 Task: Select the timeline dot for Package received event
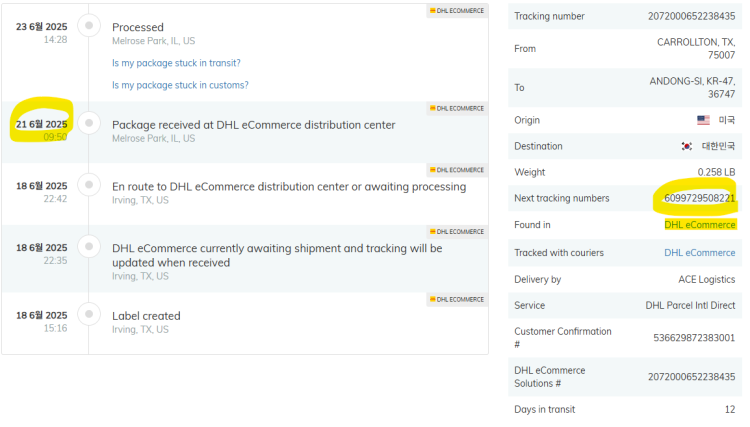[89, 123]
